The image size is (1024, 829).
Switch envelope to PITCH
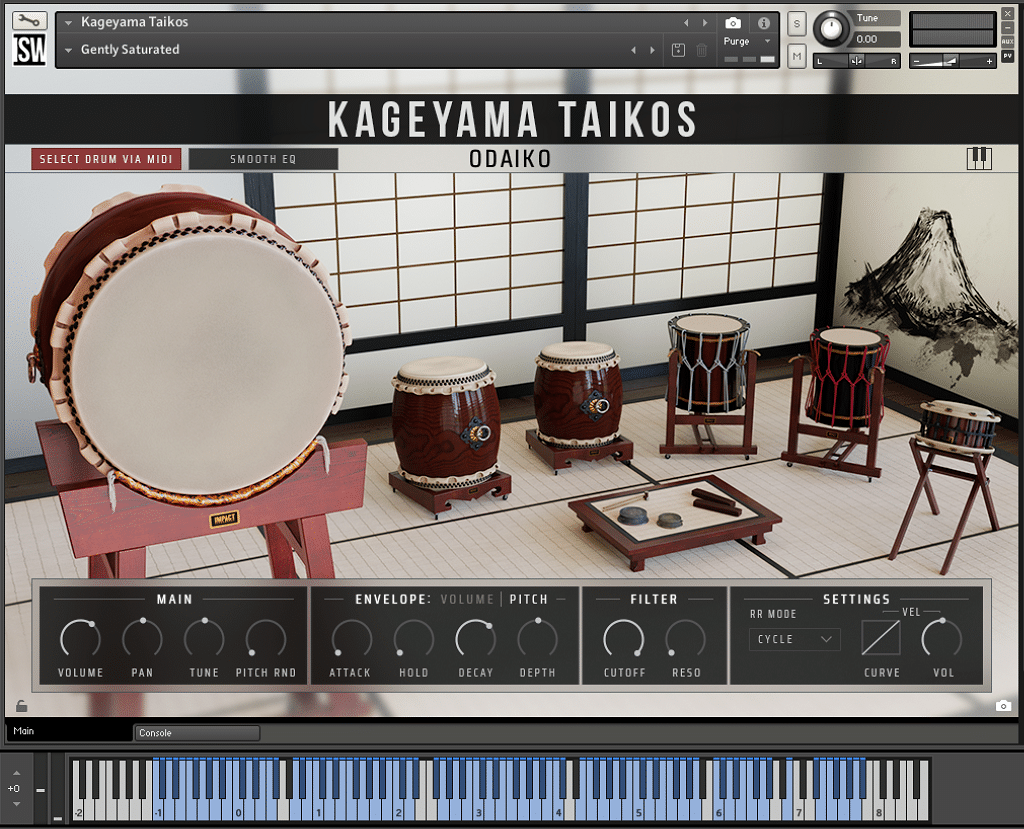click(x=528, y=599)
